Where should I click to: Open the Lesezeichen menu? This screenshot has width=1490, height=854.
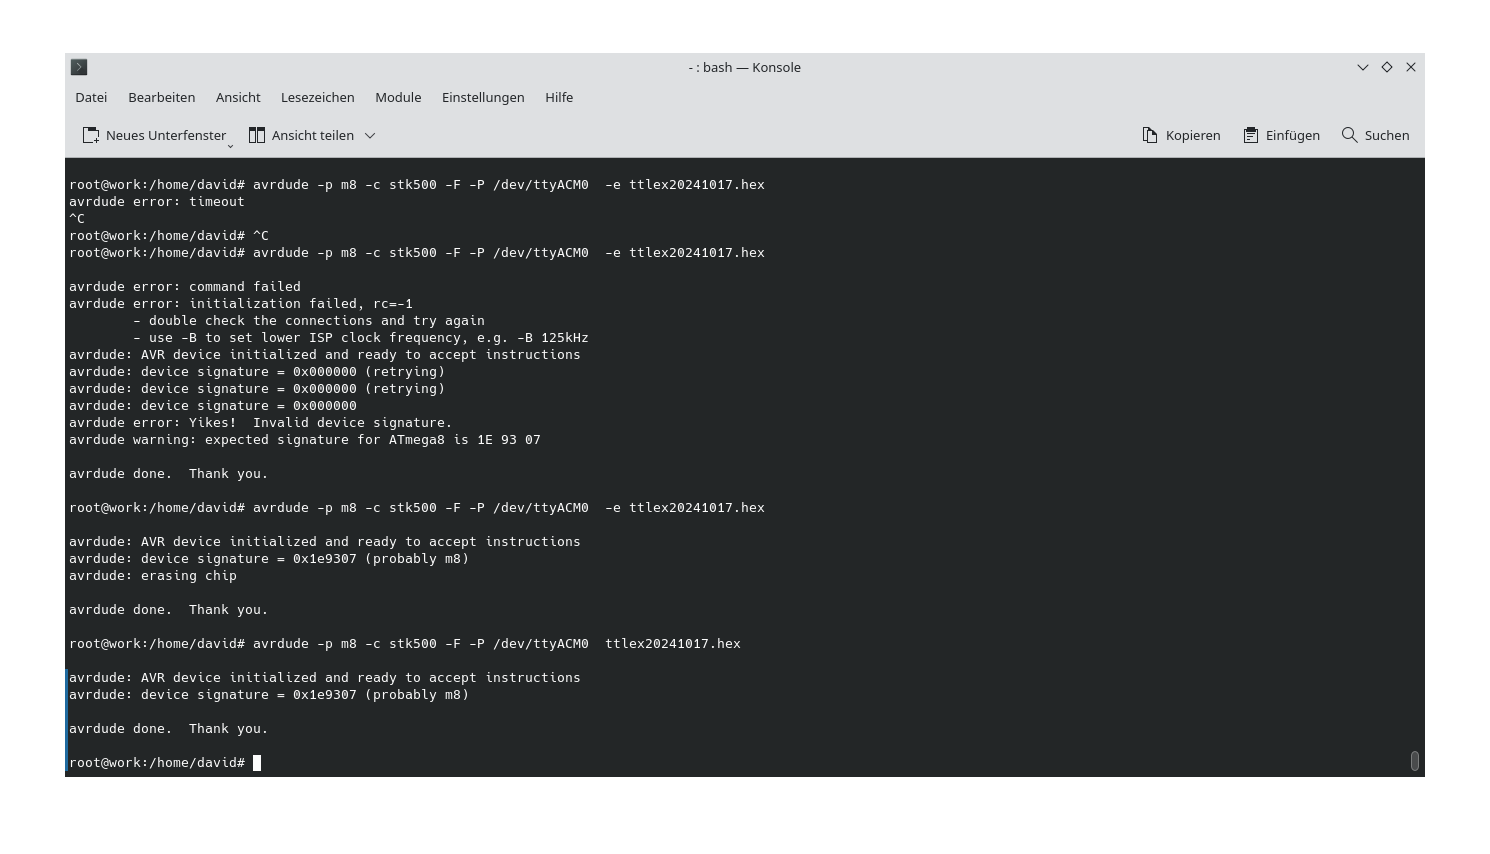[317, 97]
